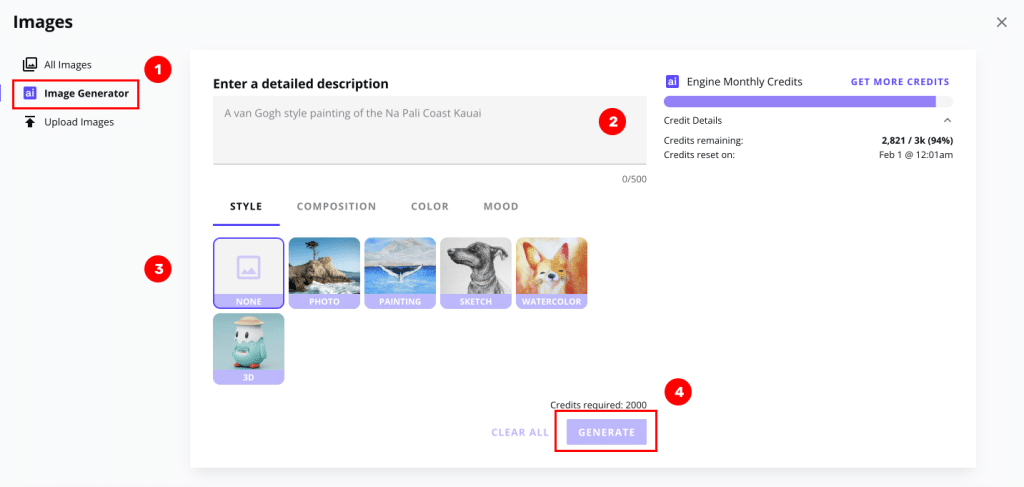Click the 0/500 character counter
This screenshot has width=1024, height=487.
pos(633,178)
